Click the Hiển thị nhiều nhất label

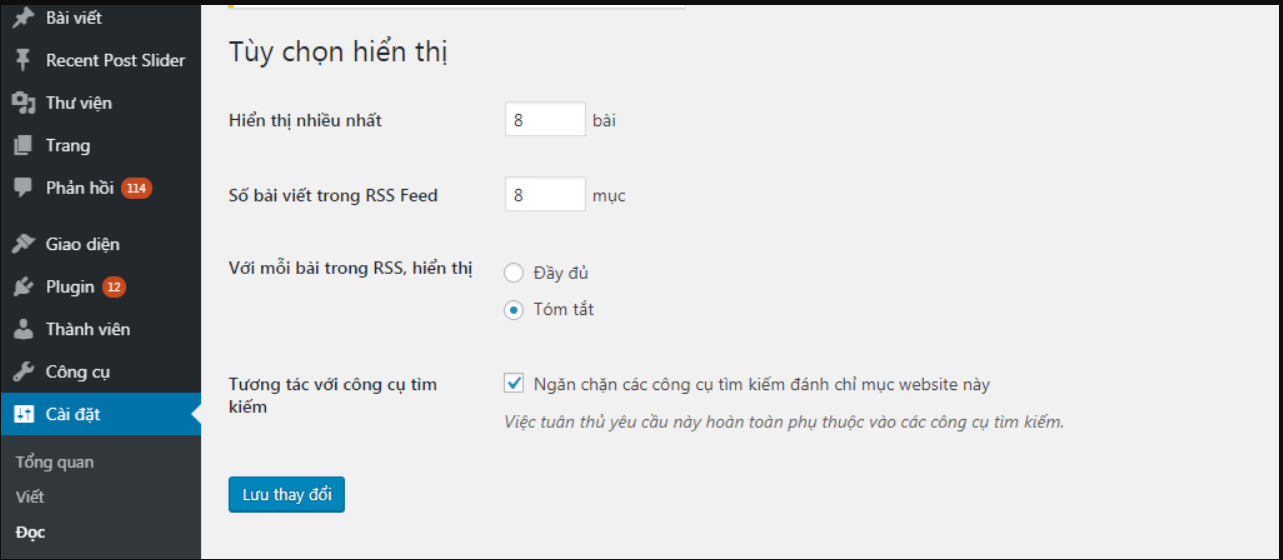click(305, 121)
